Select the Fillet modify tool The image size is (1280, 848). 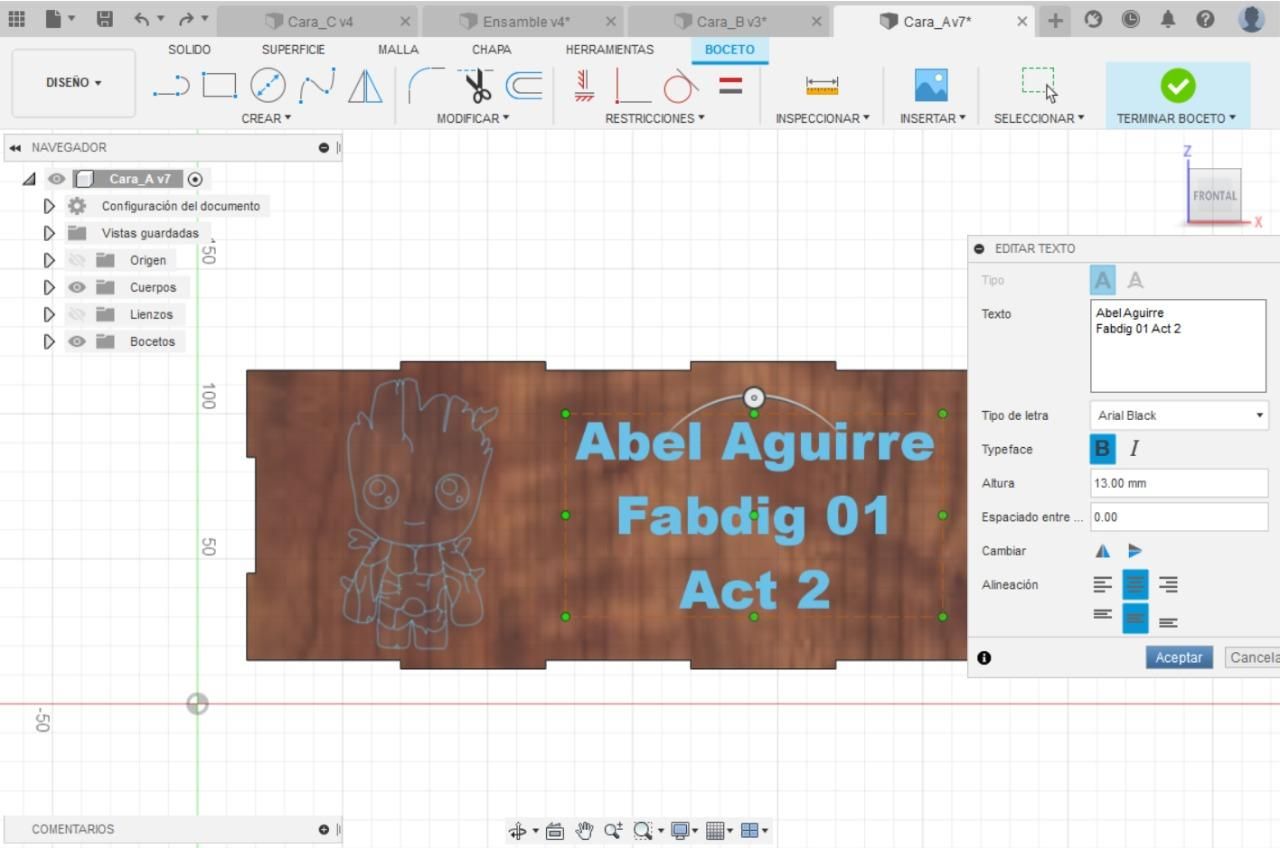(x=427, y=86)
